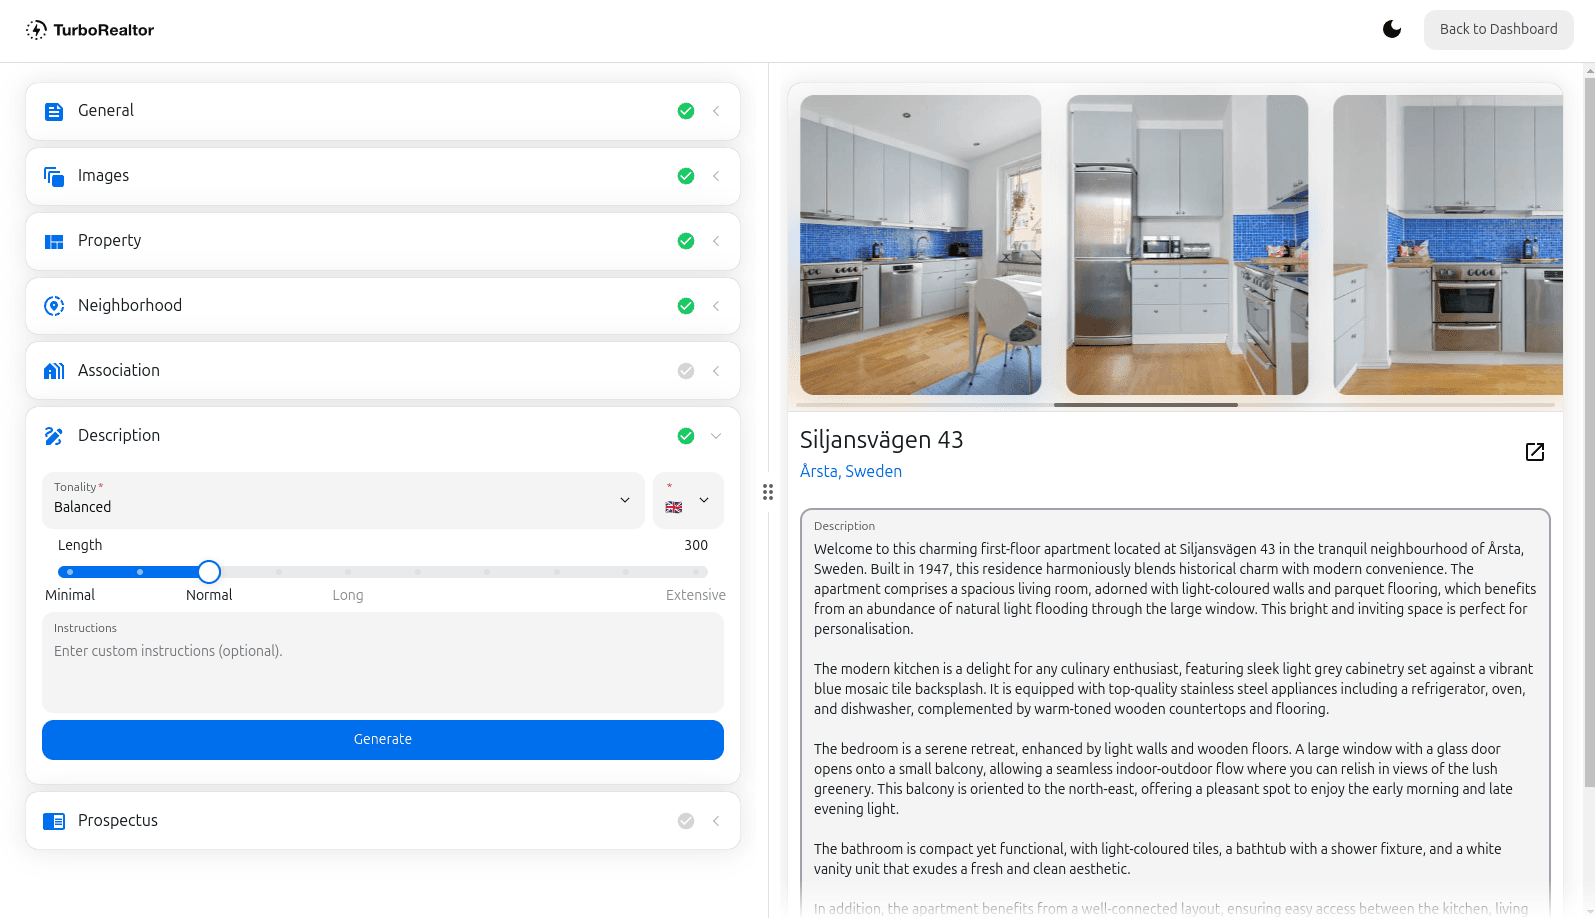Click the Association building icon

[54, 371]
